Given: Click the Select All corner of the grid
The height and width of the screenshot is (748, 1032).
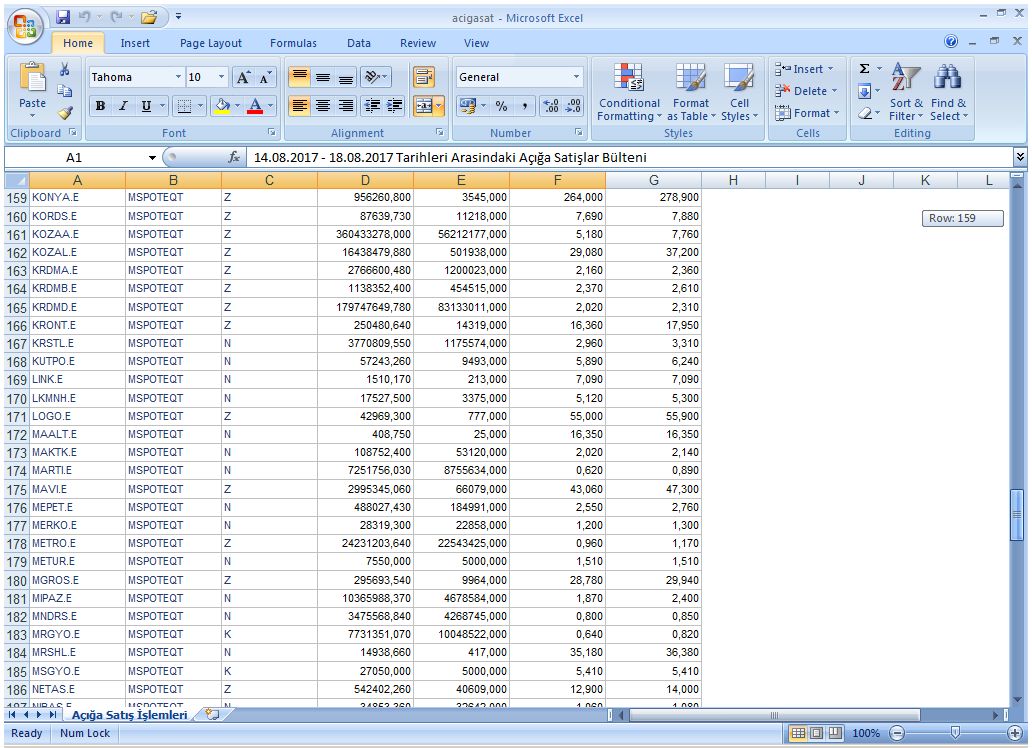Looking at the screenshot, I should click(16, 180).
